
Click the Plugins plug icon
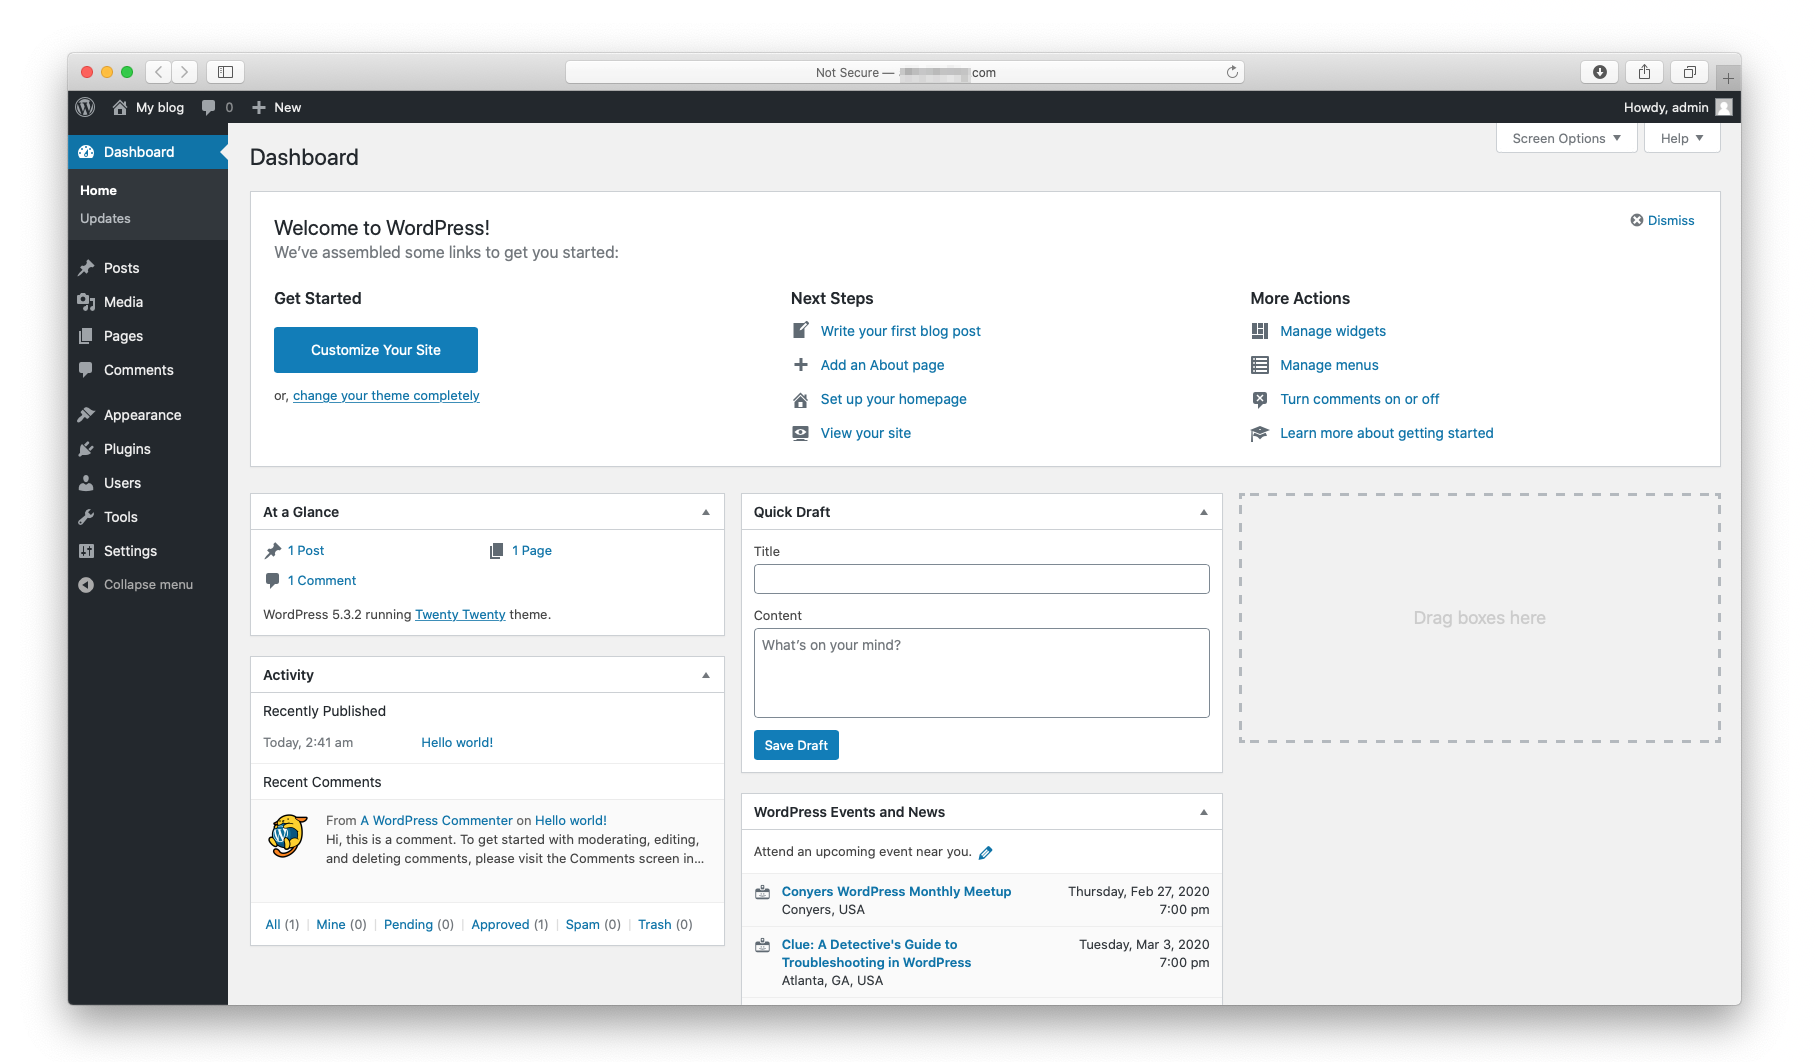point(87,449)
